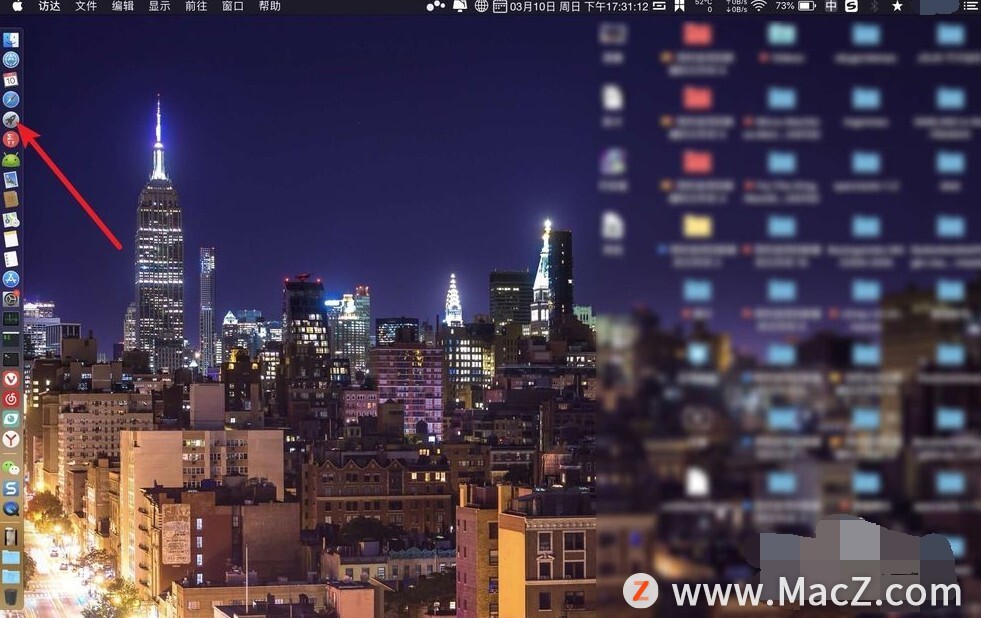This screenshot has width=981, height=618.
Task: Open Finder from the Dock
Action: pos(11,40)
